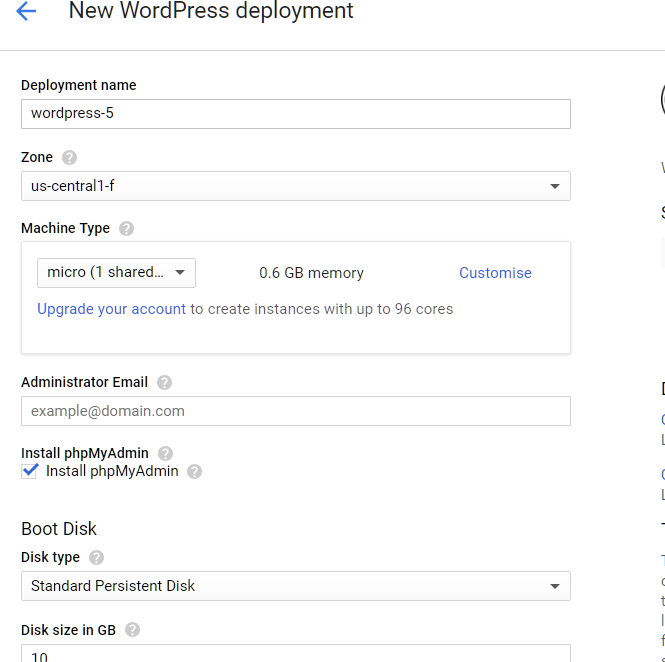This screenshot has width=665, height=662.
Task: Click the Administrator Email input field
Action: [x=295, y=411]
